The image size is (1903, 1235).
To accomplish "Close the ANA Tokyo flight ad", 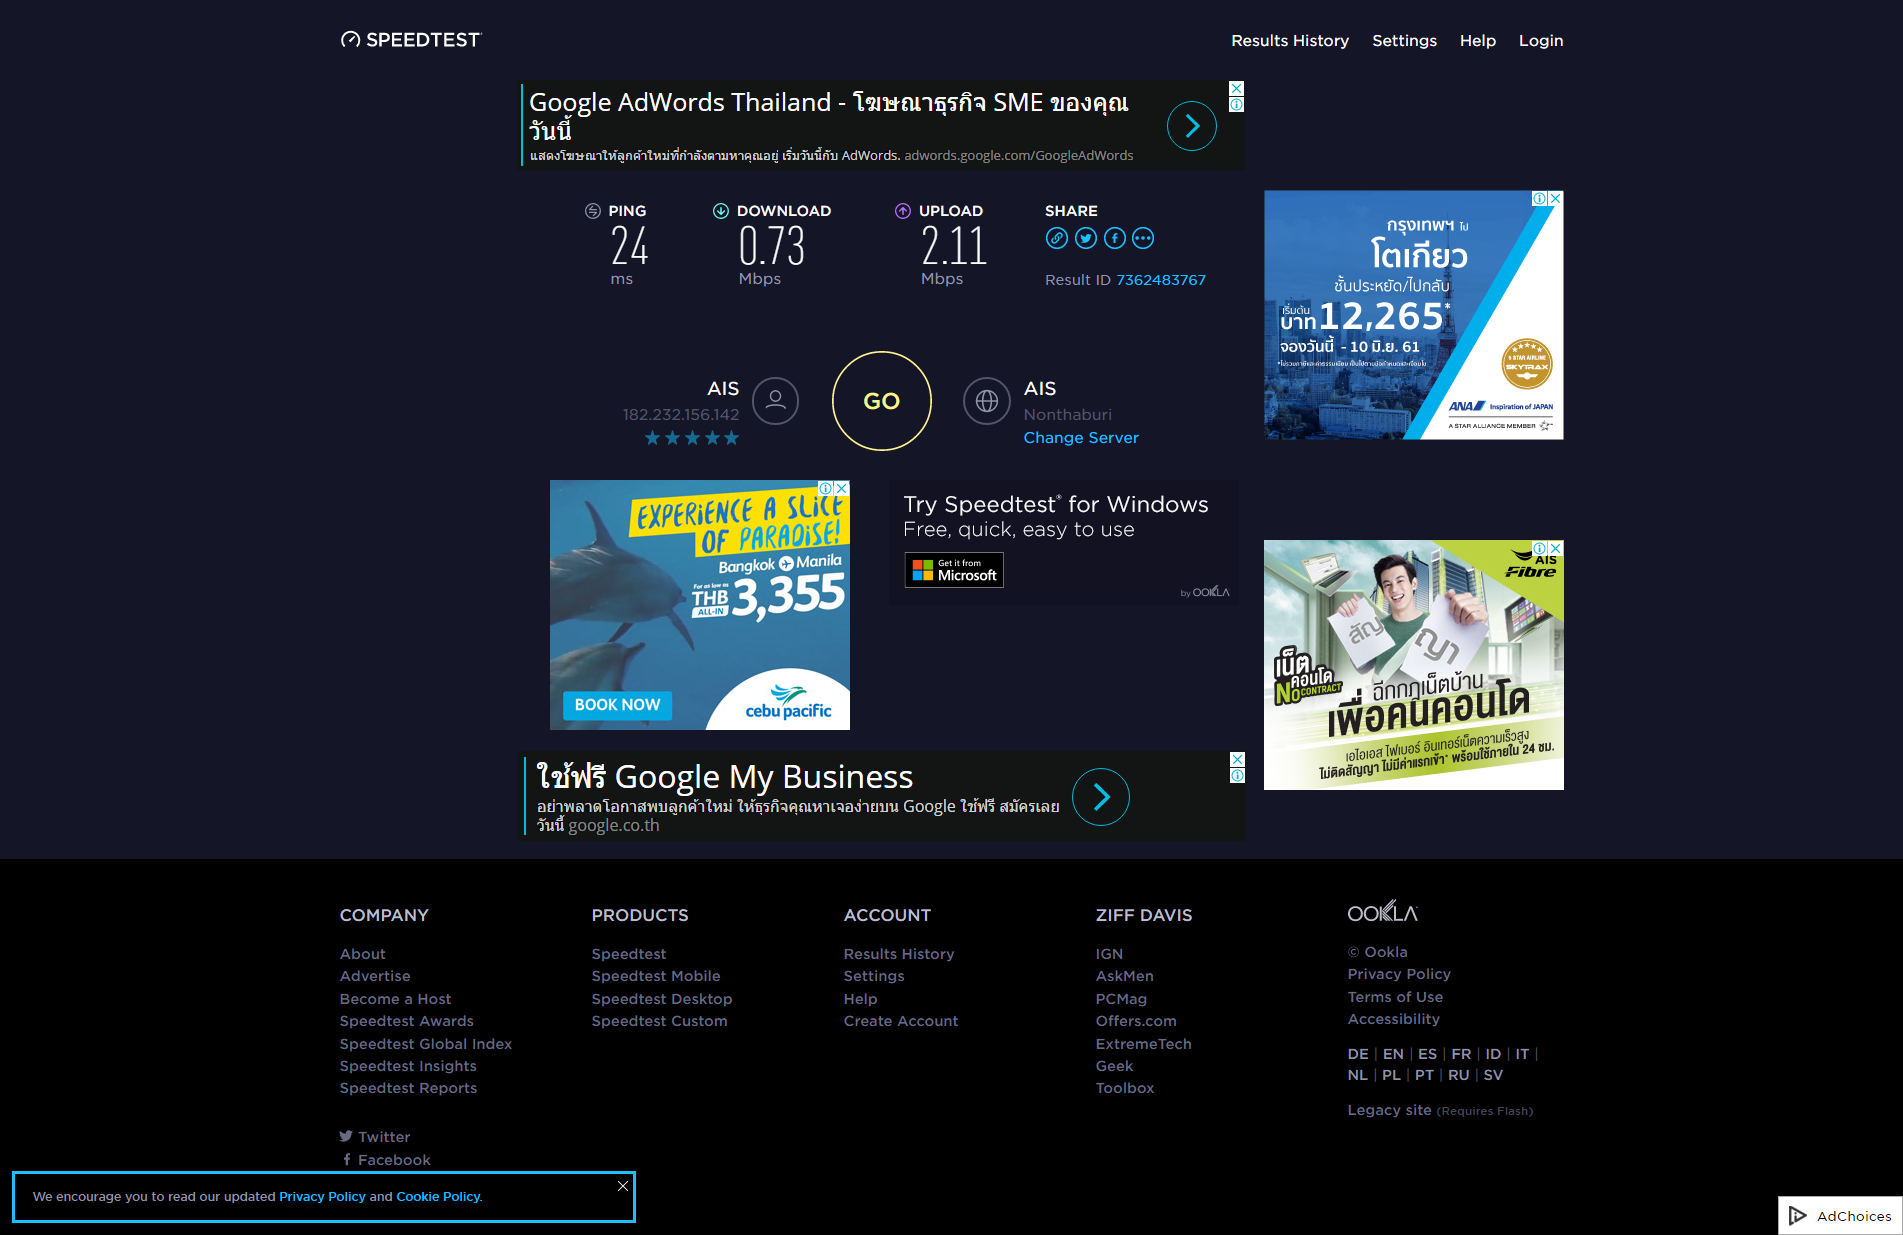I will point(1555,198).
